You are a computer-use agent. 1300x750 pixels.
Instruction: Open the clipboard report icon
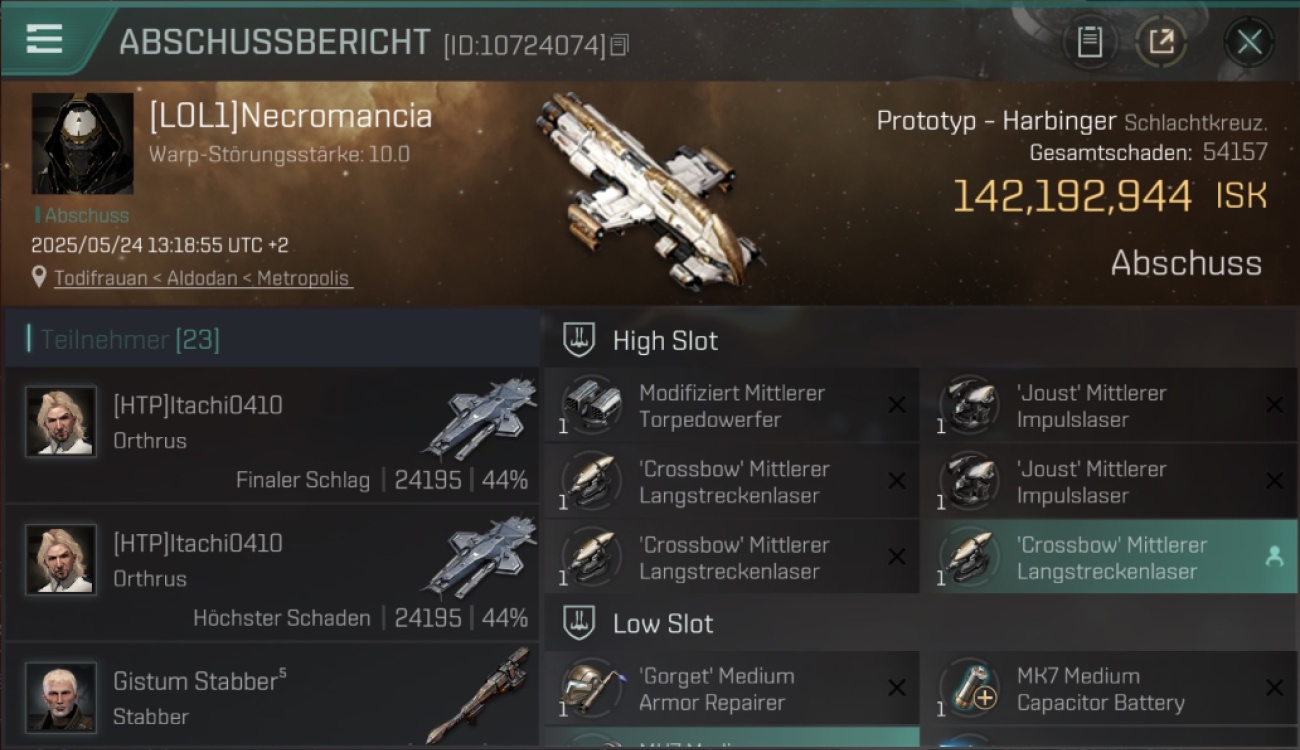[x=1089, y=42]
